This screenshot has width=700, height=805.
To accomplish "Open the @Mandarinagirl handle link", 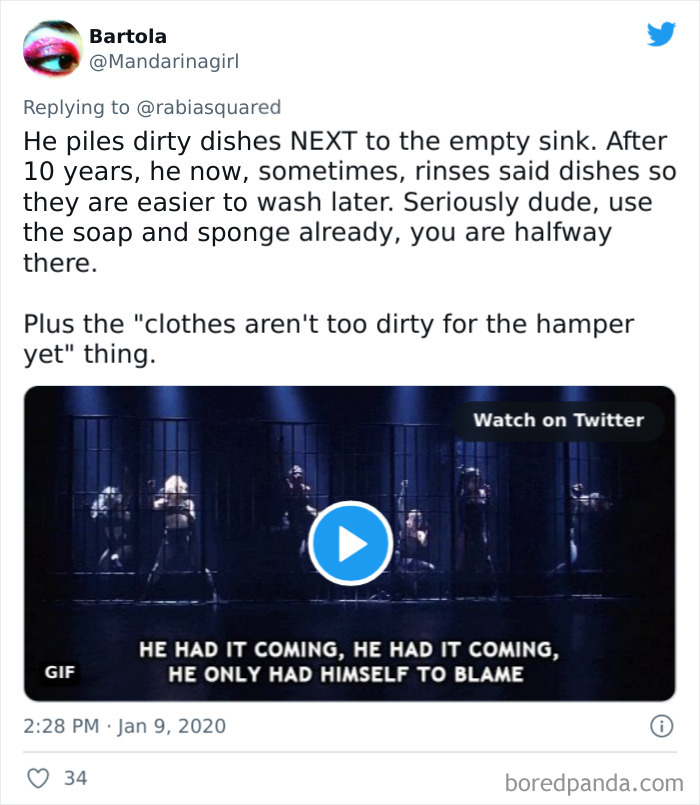I will click(164, 62).
